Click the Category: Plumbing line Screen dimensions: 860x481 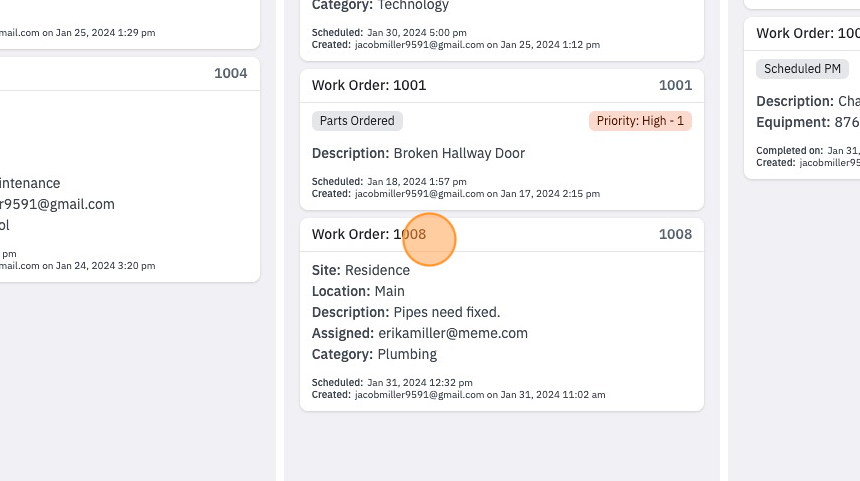[374, 354]
